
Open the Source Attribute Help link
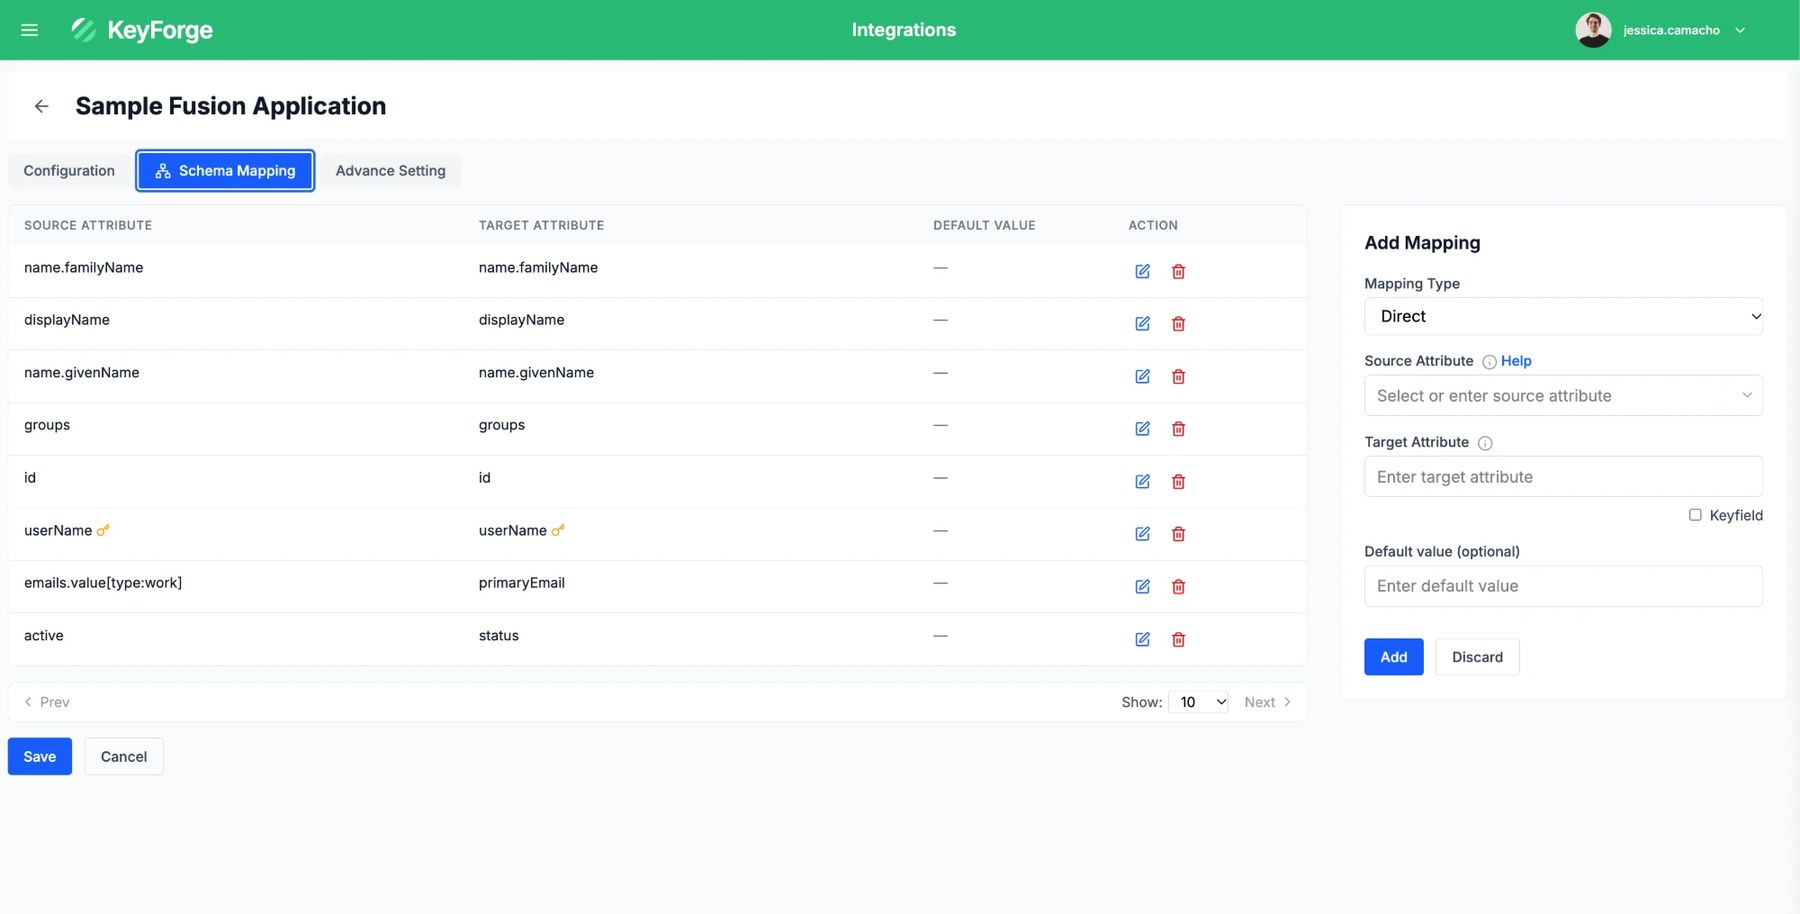(x=1516, y=361)
